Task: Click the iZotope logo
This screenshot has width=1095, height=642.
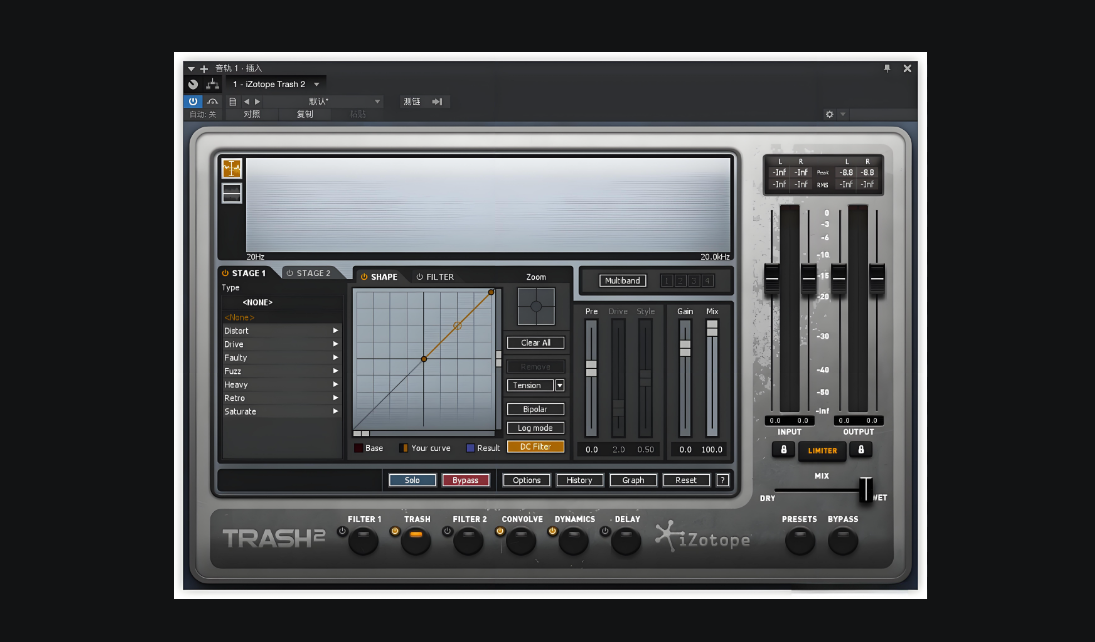Action: point(703,537)
